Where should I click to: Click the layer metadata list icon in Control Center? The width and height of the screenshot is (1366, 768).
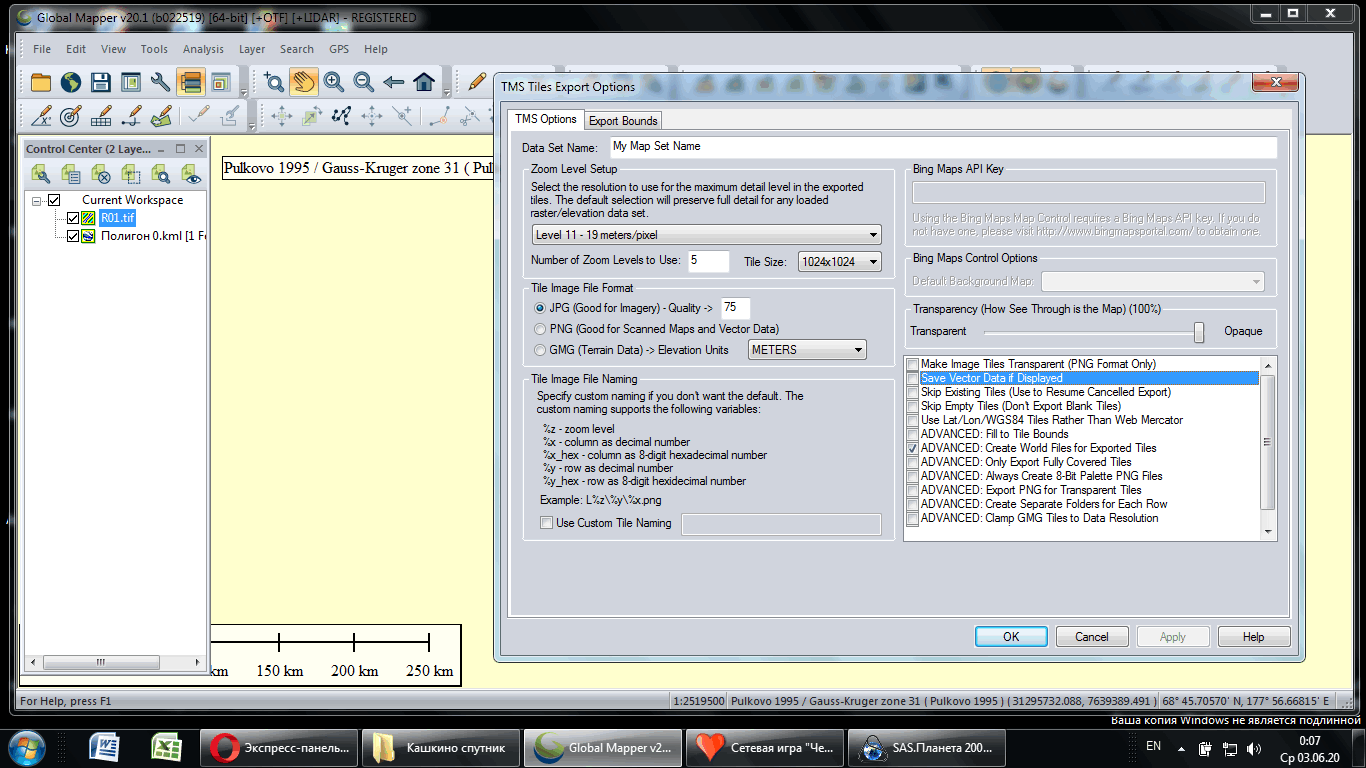tap(71, 174)
